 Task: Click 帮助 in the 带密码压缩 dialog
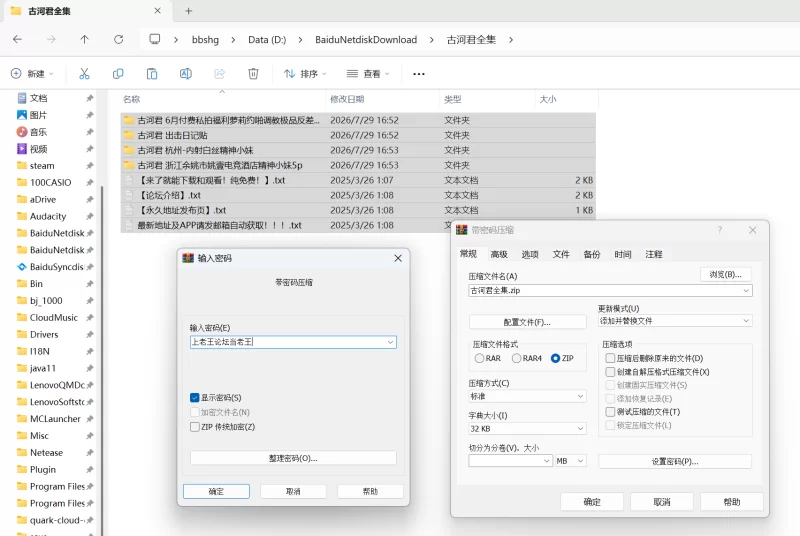[732, 502]
